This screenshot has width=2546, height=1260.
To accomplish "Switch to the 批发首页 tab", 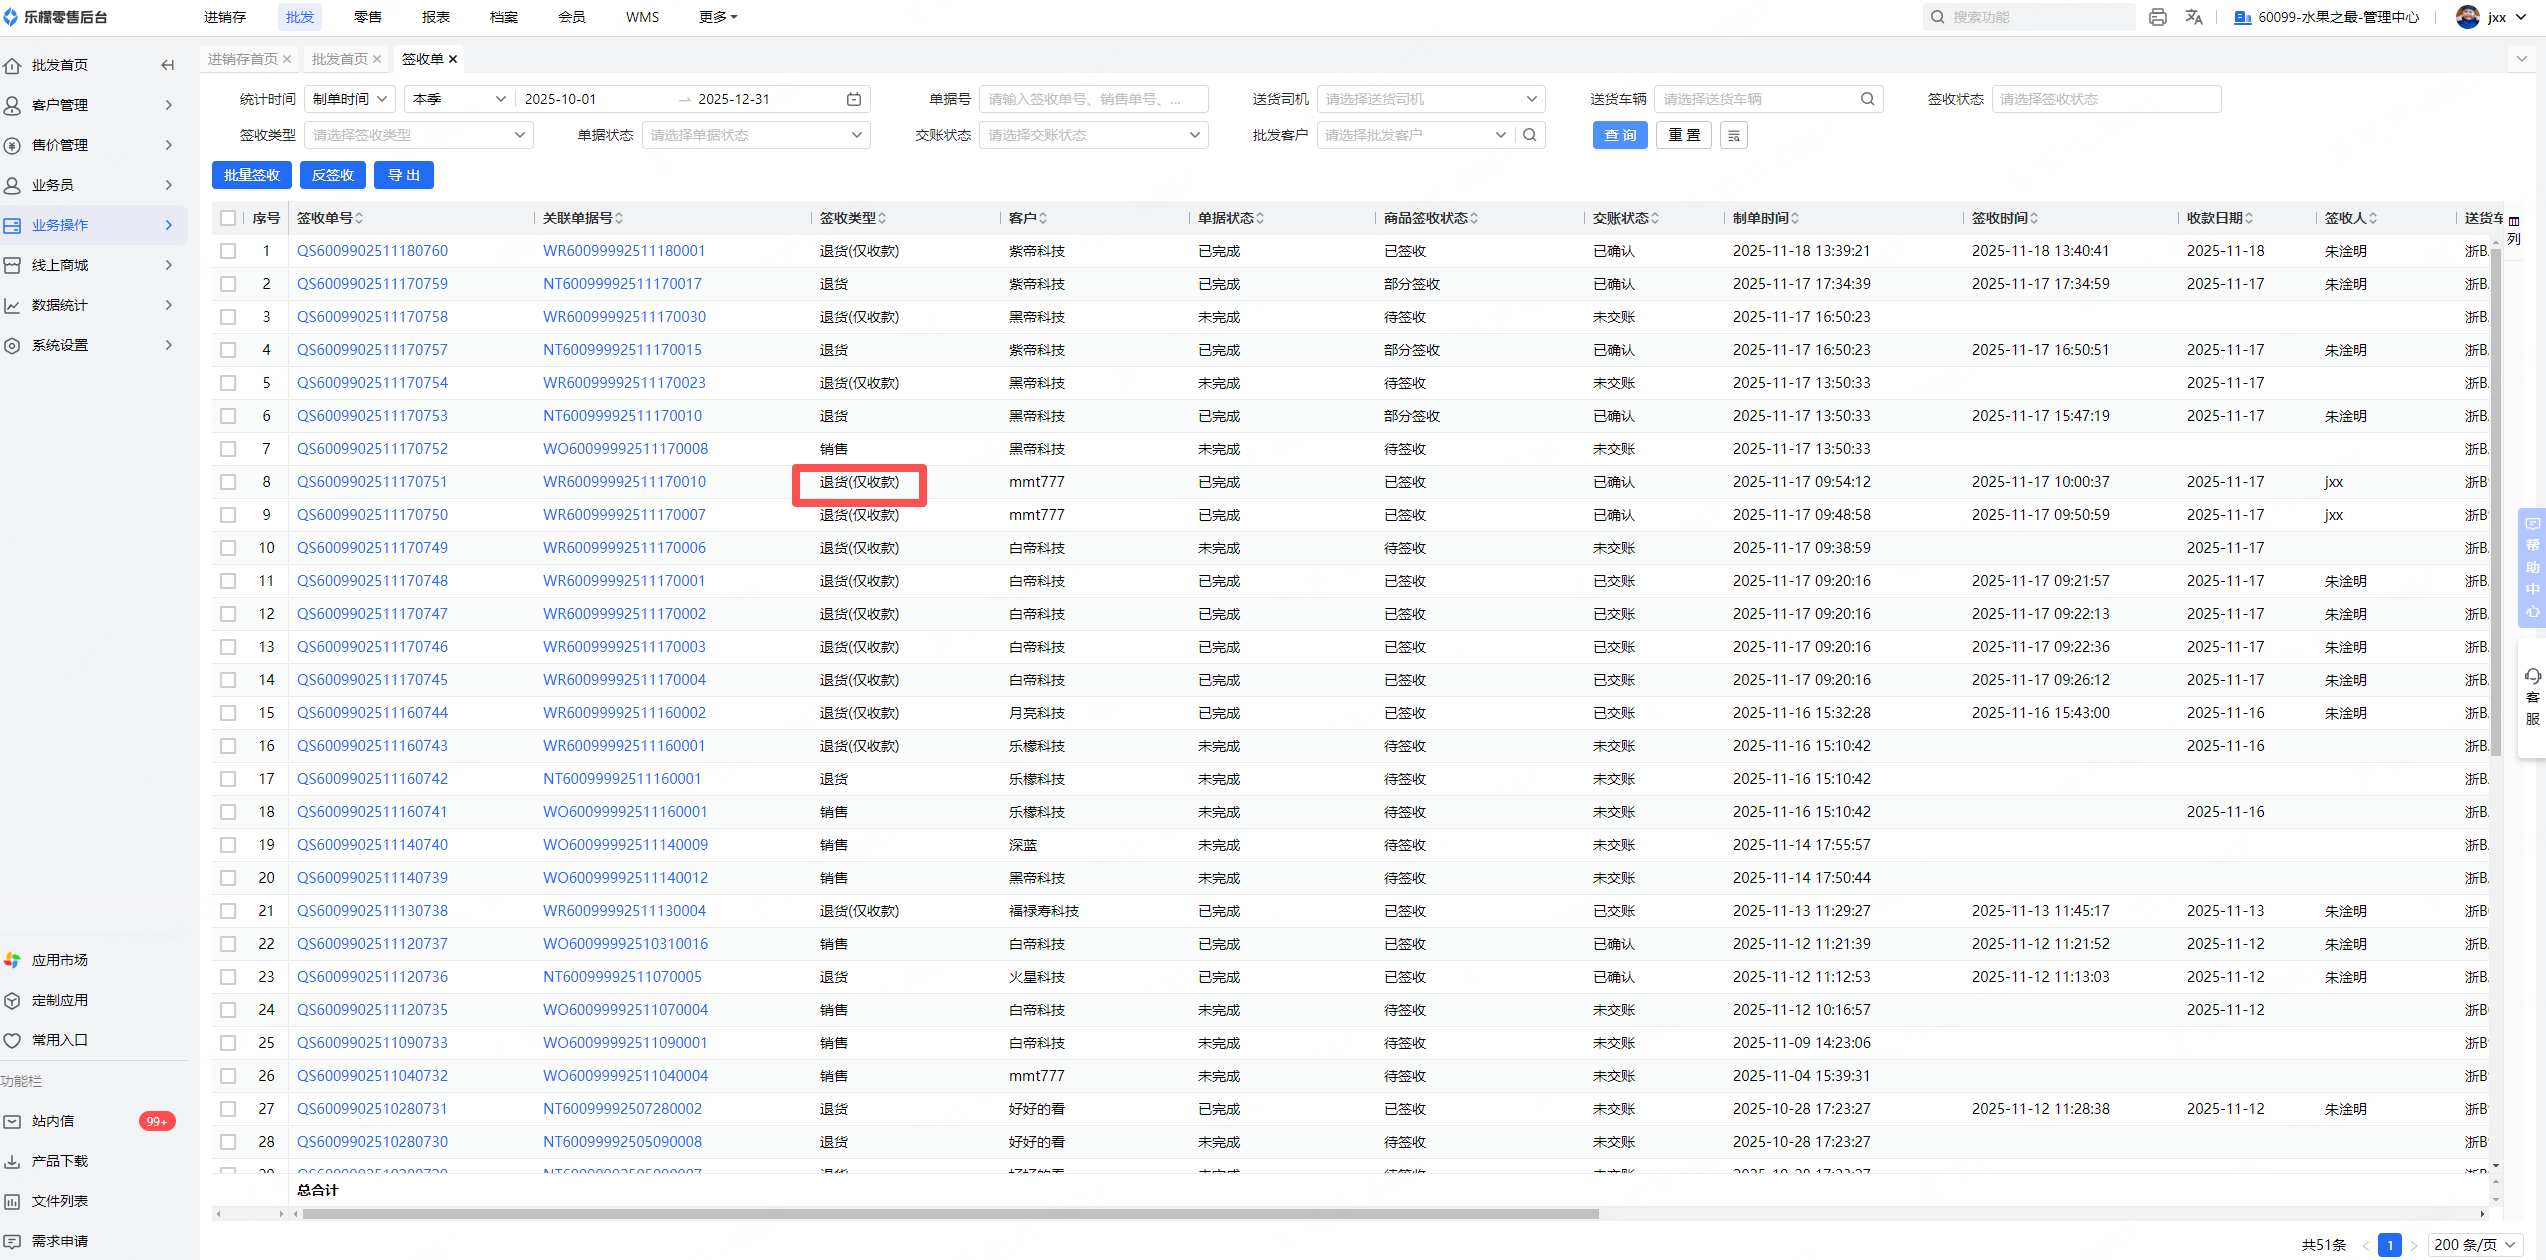I will coord(339,59).
